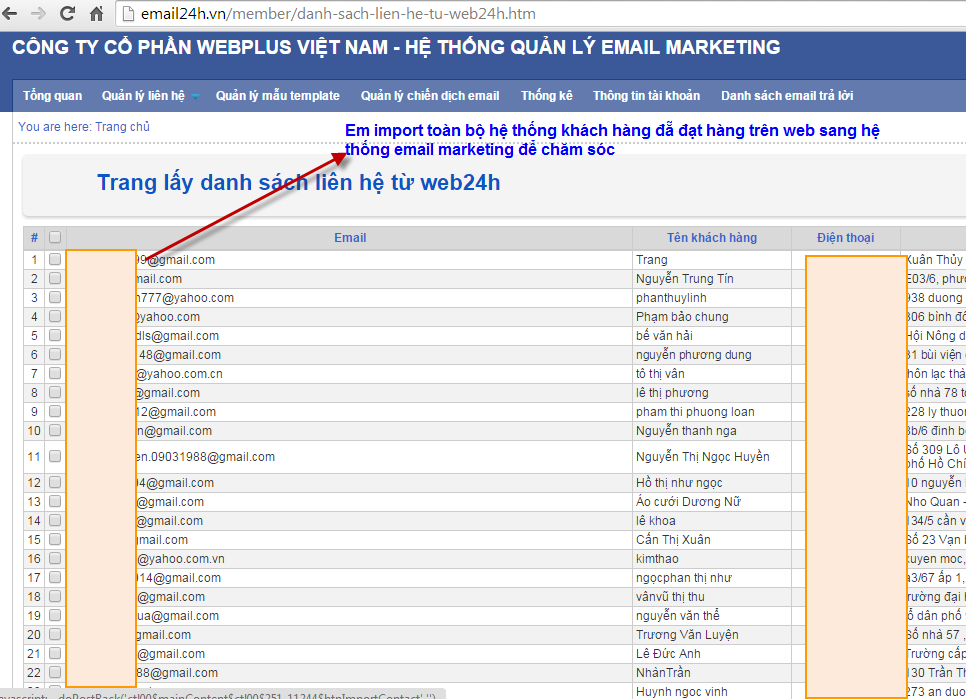Check the checkbox for nguyễn văn thể row
The width and height of the screenshot is (966, 699).
pos(55,615)
